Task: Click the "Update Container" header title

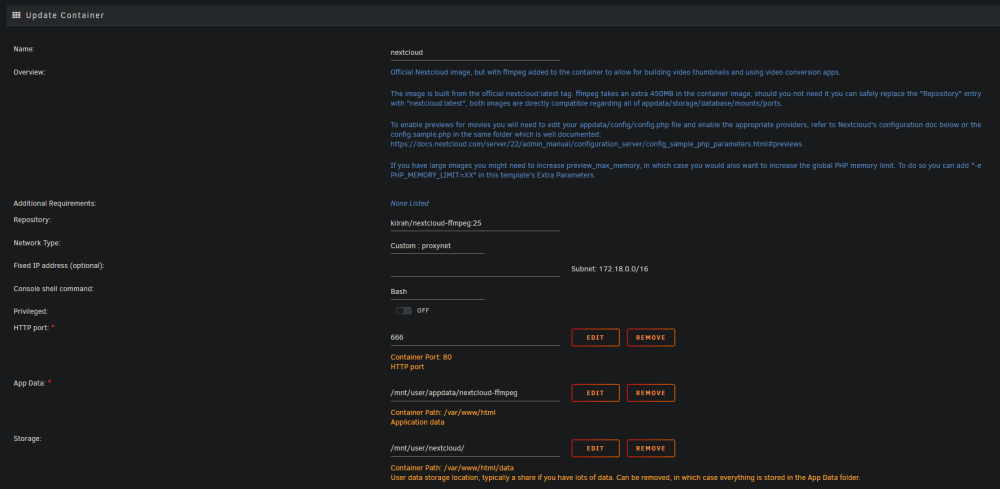Action: pyautogui.click(x=64, y=15)
